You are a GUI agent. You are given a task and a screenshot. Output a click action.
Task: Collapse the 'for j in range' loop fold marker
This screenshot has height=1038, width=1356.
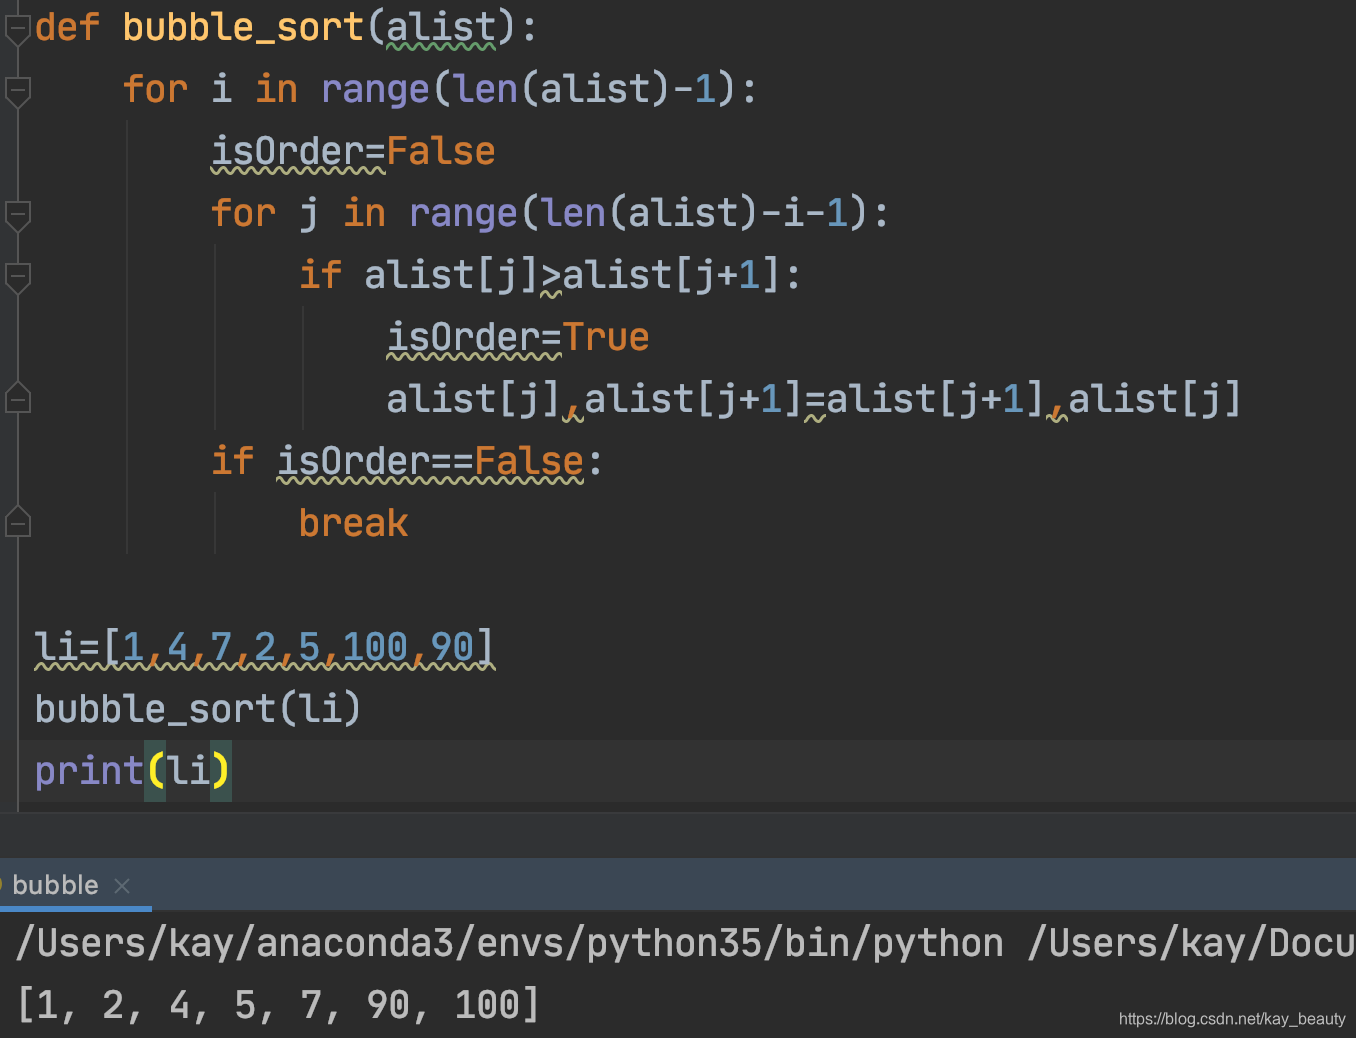point(17,215)
